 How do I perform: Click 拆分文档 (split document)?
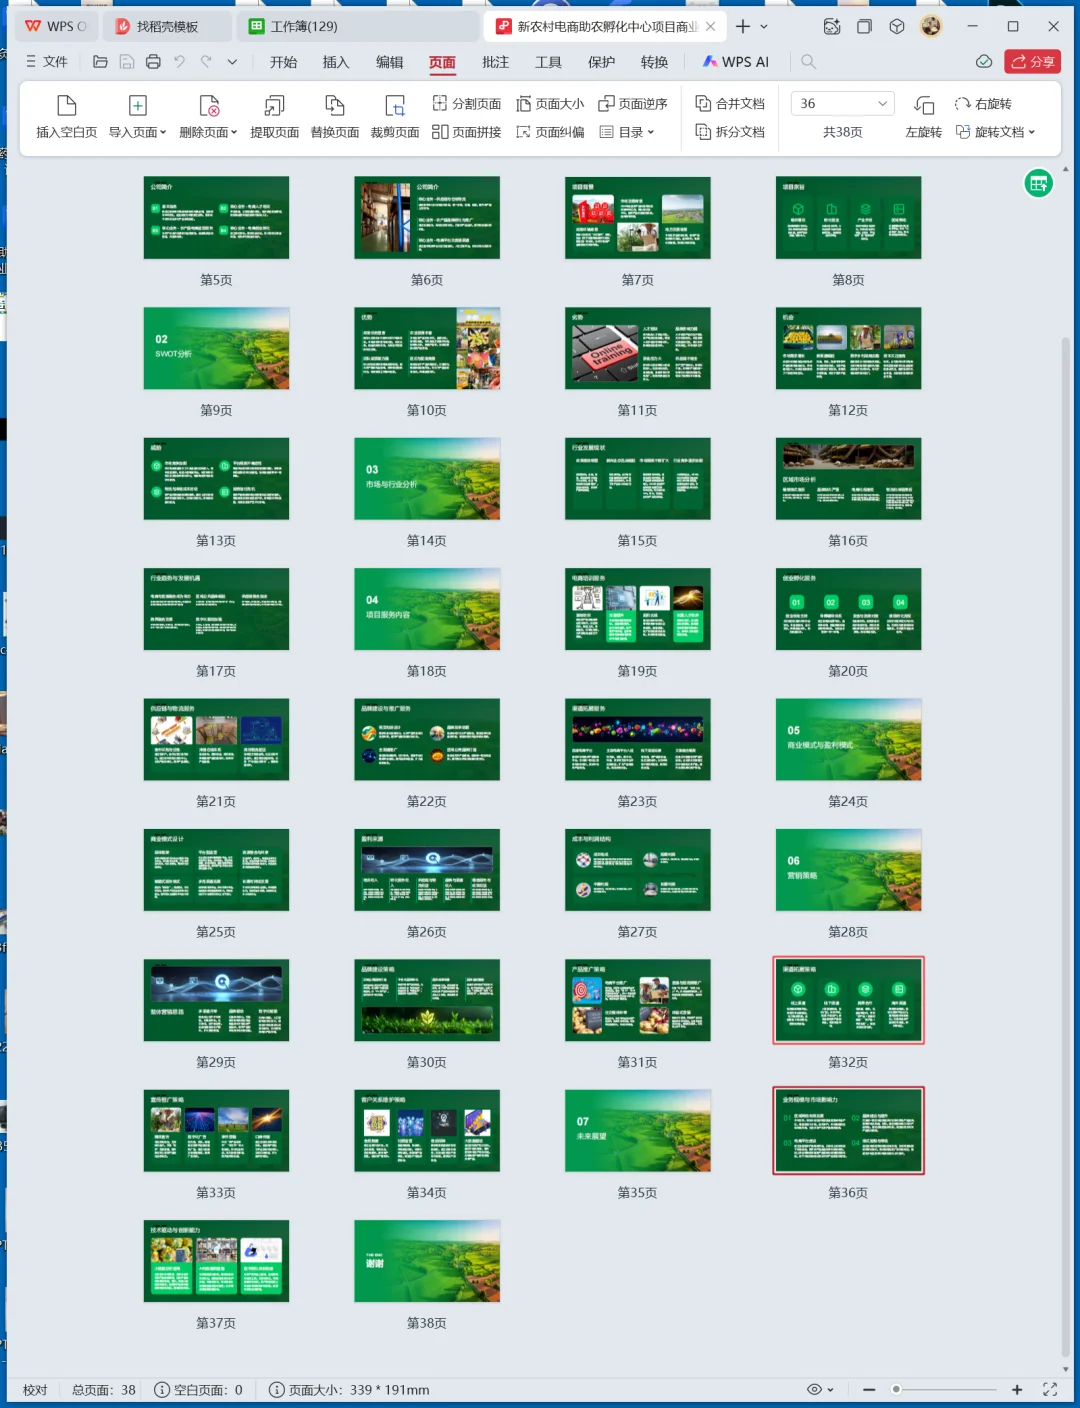[730, 132]
